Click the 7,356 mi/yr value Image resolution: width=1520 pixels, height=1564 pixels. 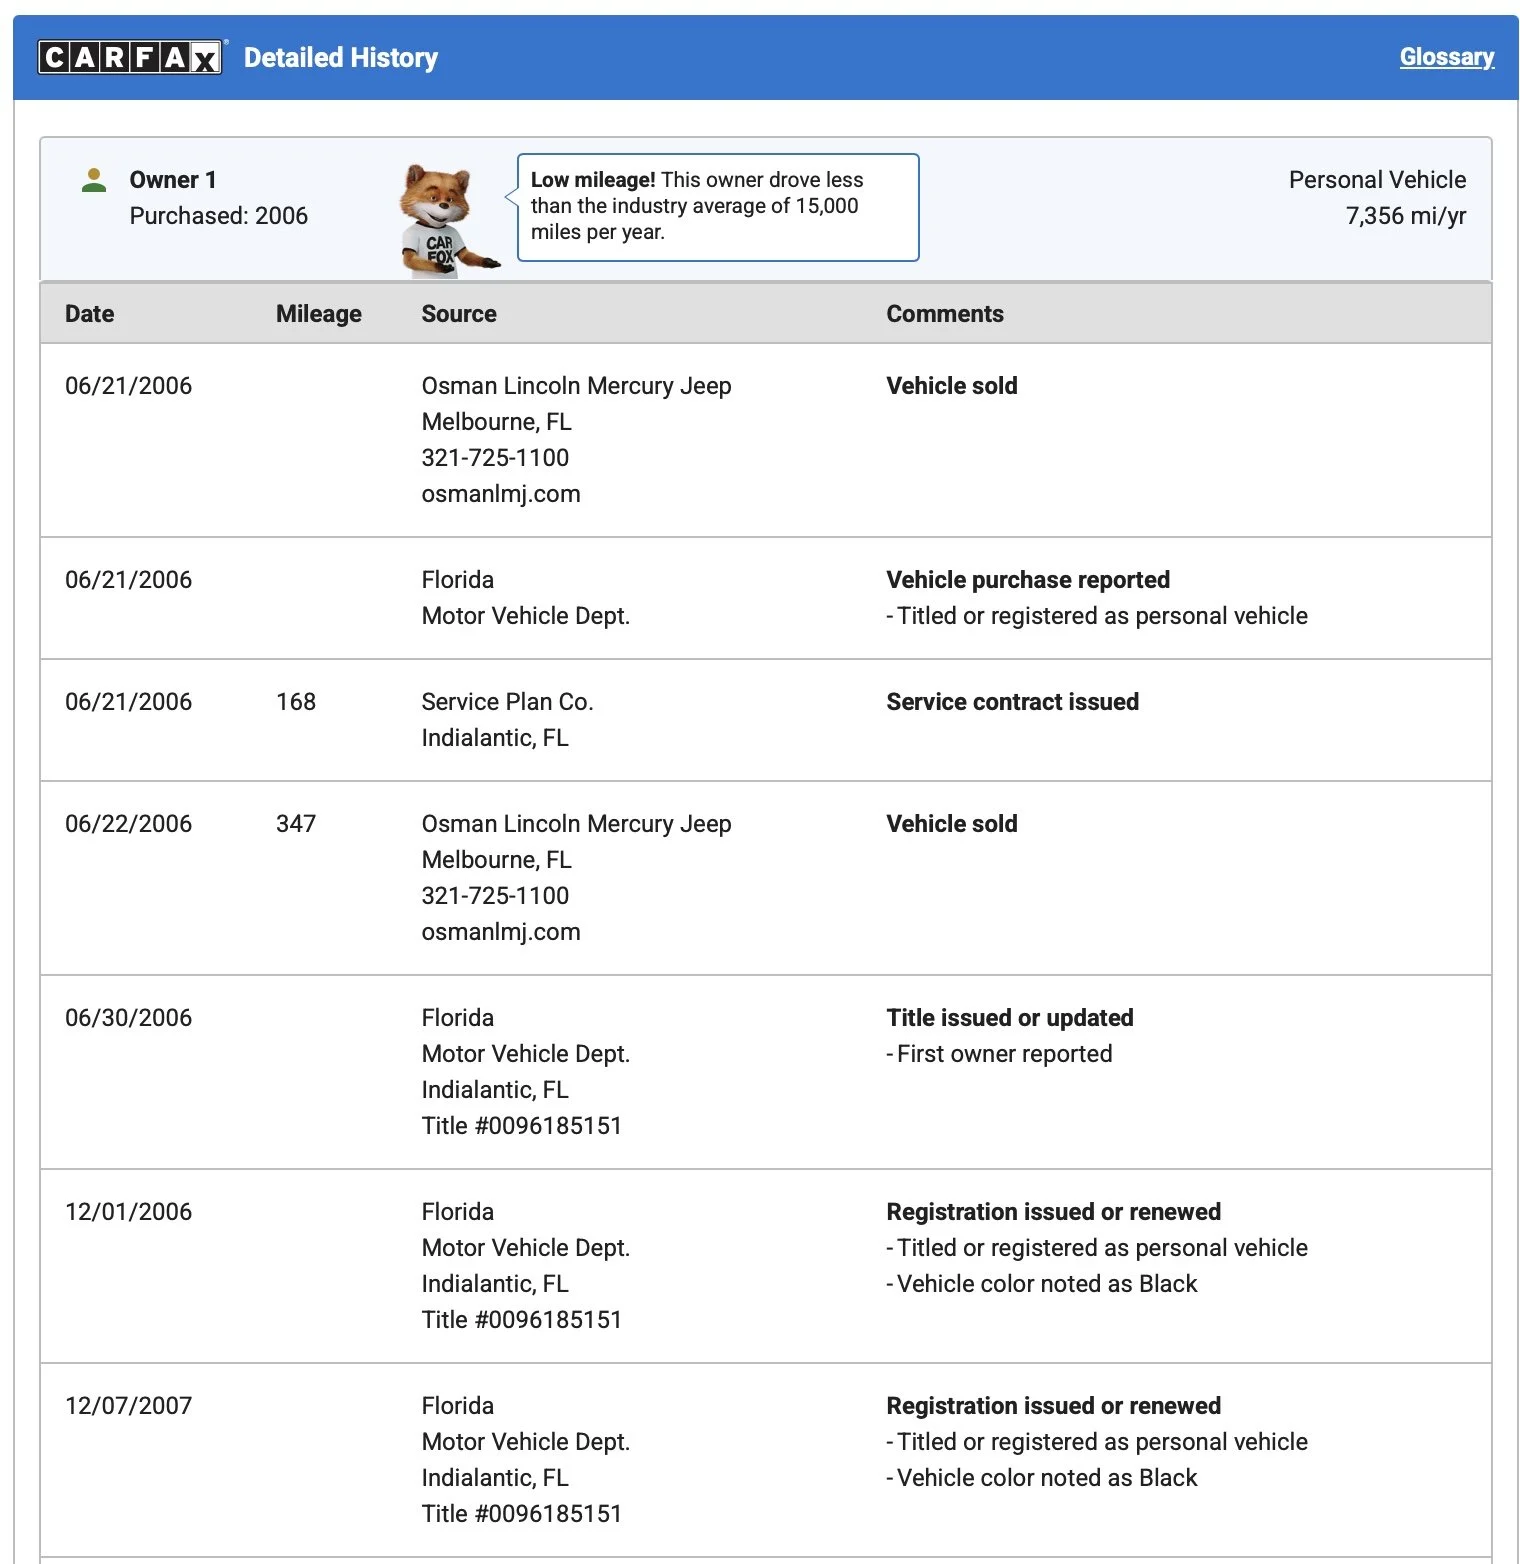1405,216
